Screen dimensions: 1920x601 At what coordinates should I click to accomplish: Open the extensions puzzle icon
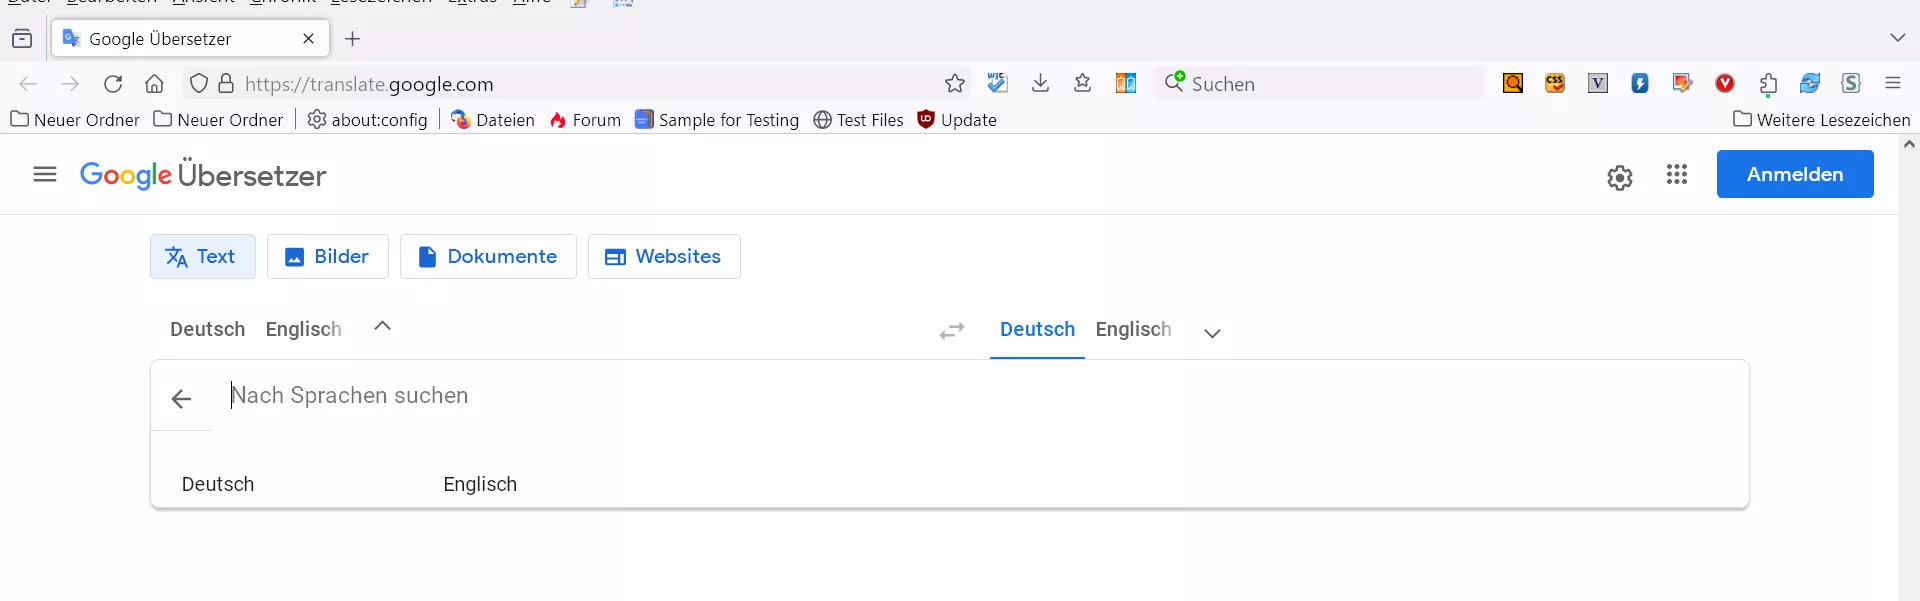pos(1768,84)
